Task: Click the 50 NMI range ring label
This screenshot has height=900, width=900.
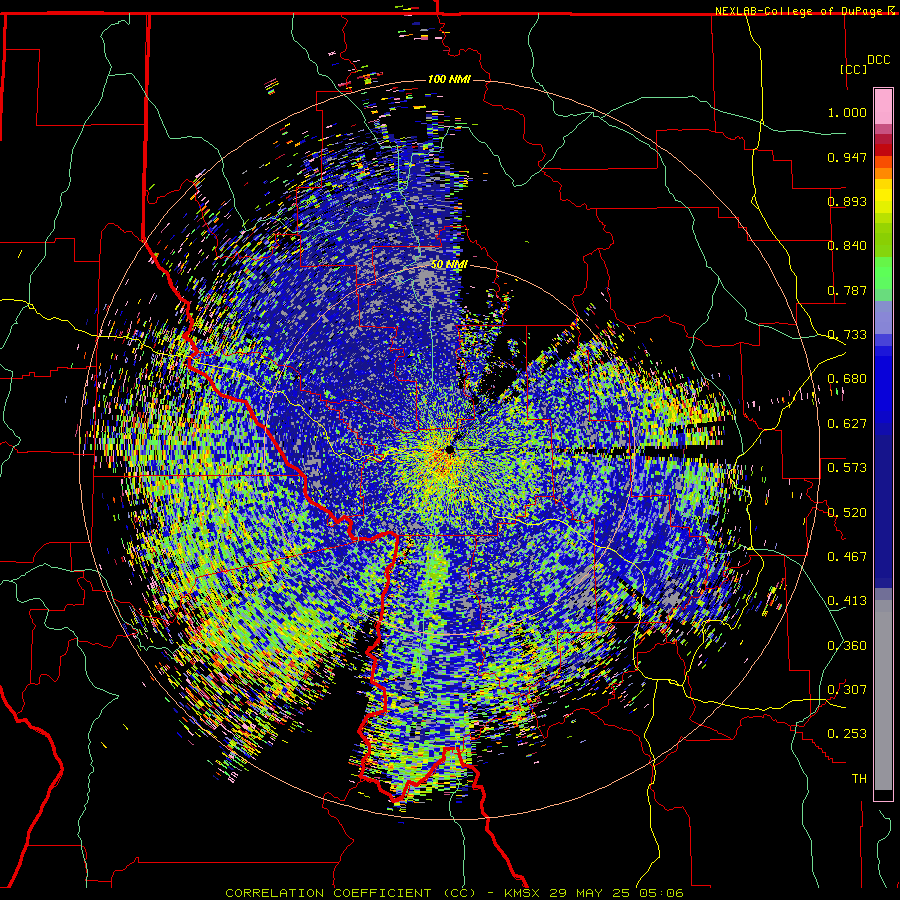Action: 449,265
